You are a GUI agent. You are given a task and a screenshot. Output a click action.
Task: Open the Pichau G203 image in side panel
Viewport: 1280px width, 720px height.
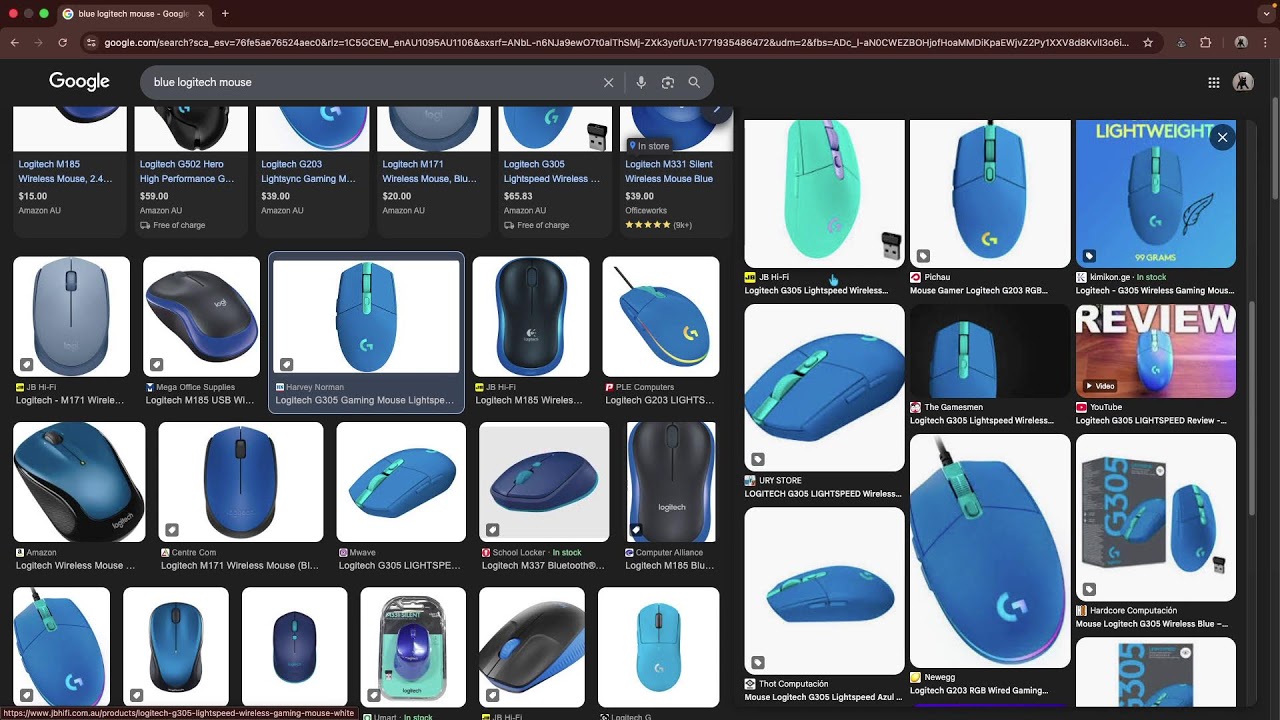coord(990,193)
